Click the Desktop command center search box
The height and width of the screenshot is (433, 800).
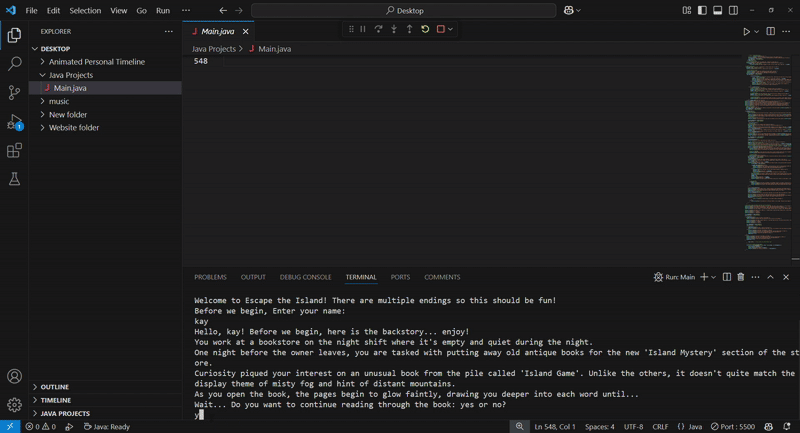point(404,10)
